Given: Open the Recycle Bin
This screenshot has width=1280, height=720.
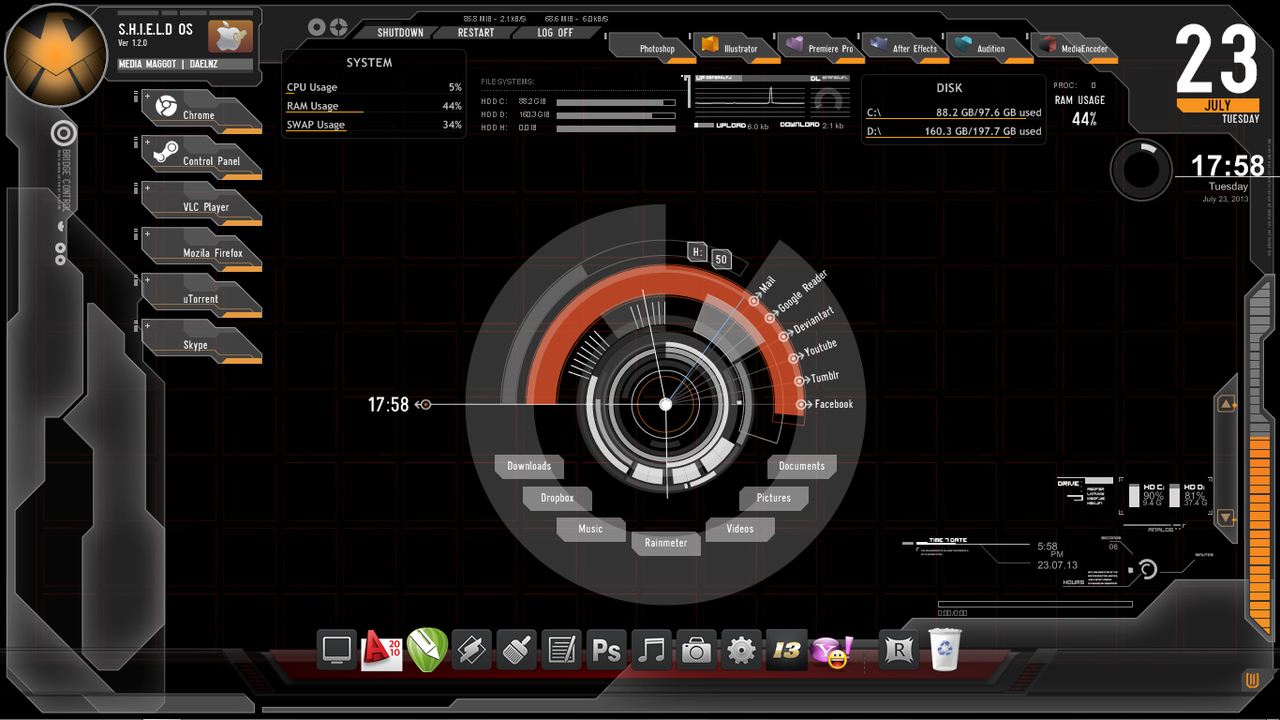Looking at the screenshot, I should [x=945, y=650].
